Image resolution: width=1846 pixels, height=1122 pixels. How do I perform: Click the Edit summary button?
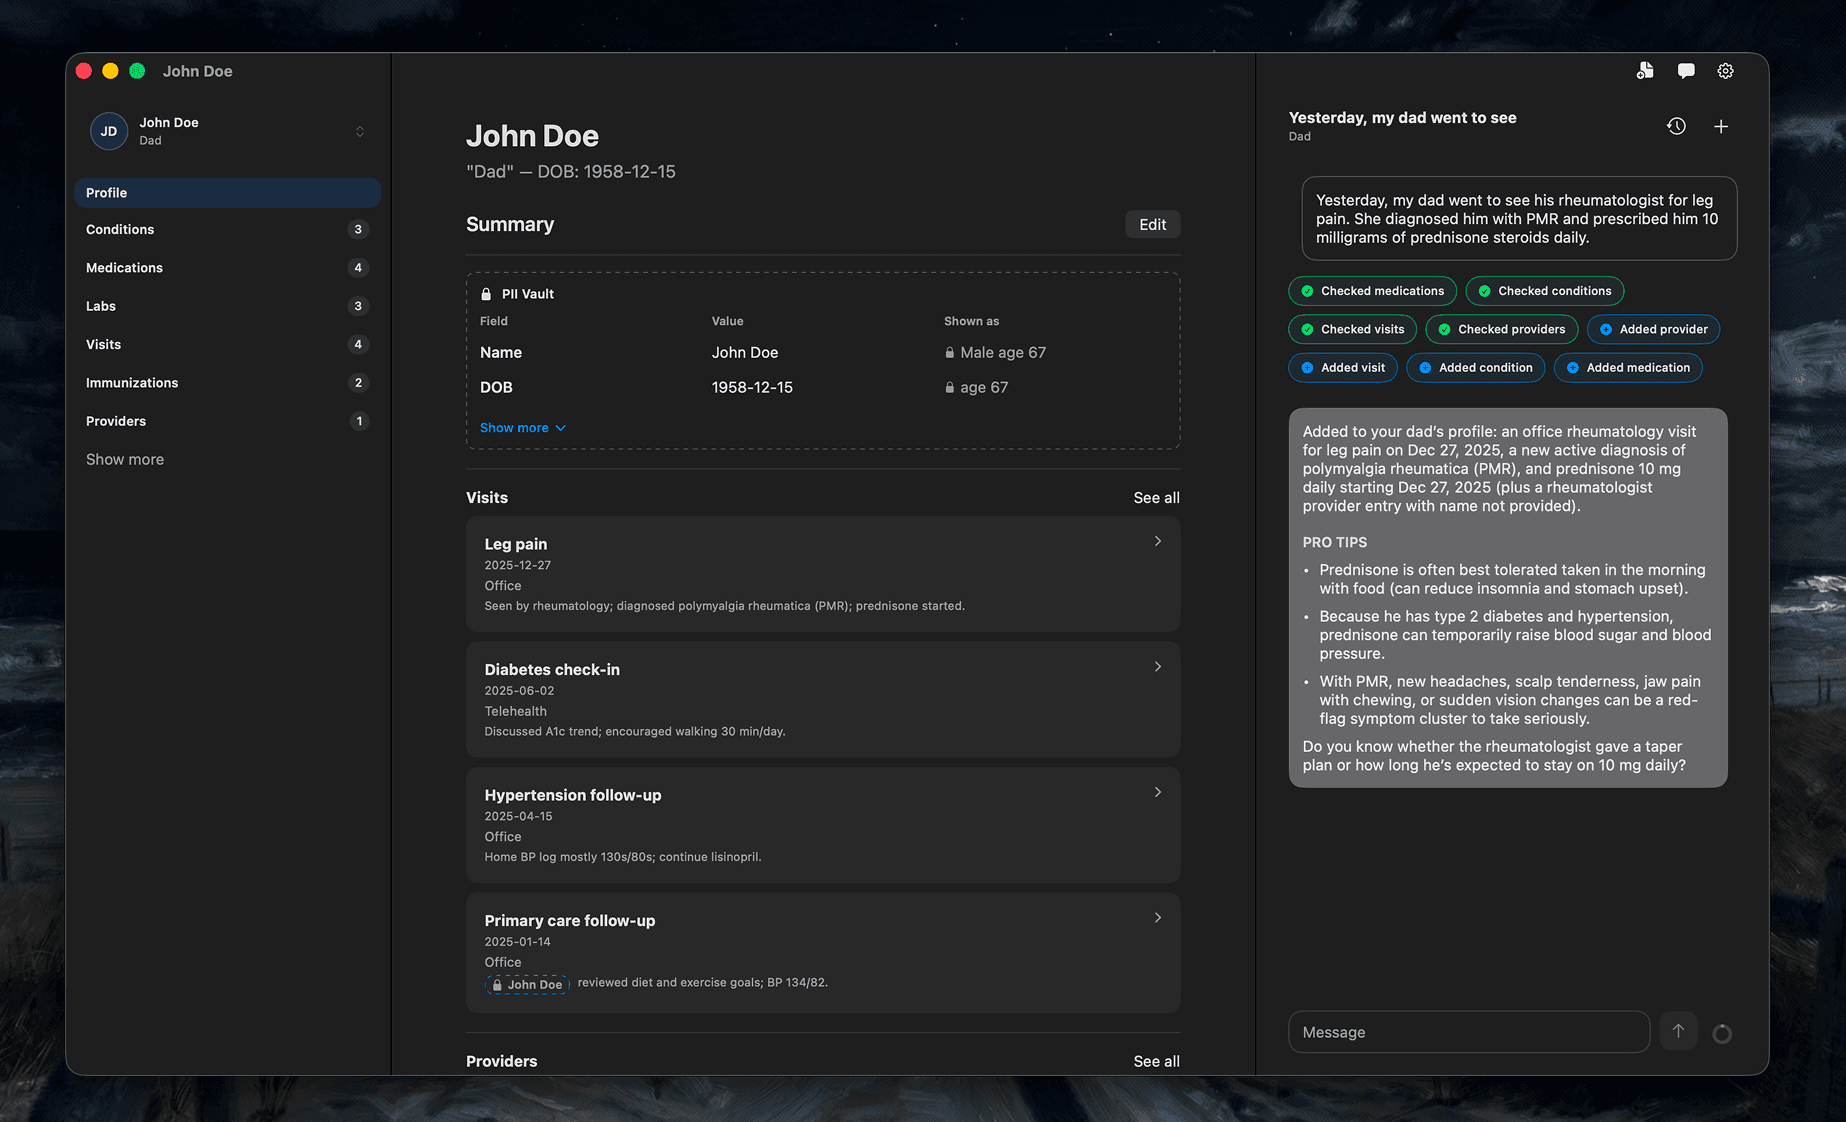[x=1152, y=224]
